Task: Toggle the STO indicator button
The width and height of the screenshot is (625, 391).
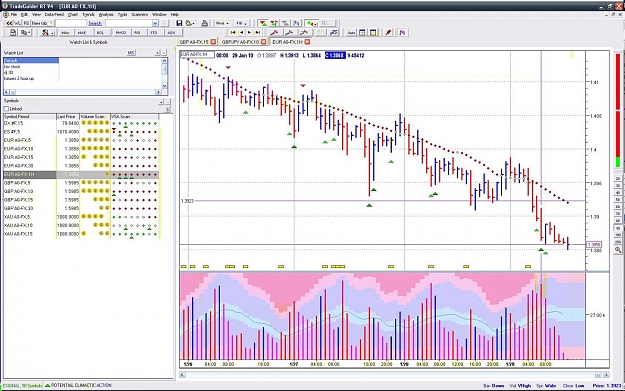Action: [154, 33]
